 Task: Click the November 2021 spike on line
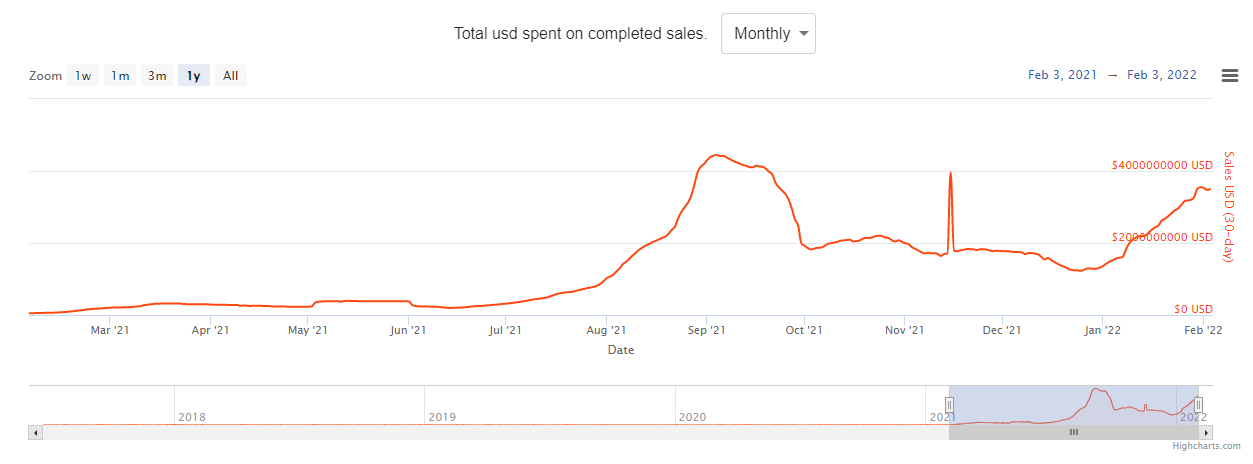coord(950,175)
